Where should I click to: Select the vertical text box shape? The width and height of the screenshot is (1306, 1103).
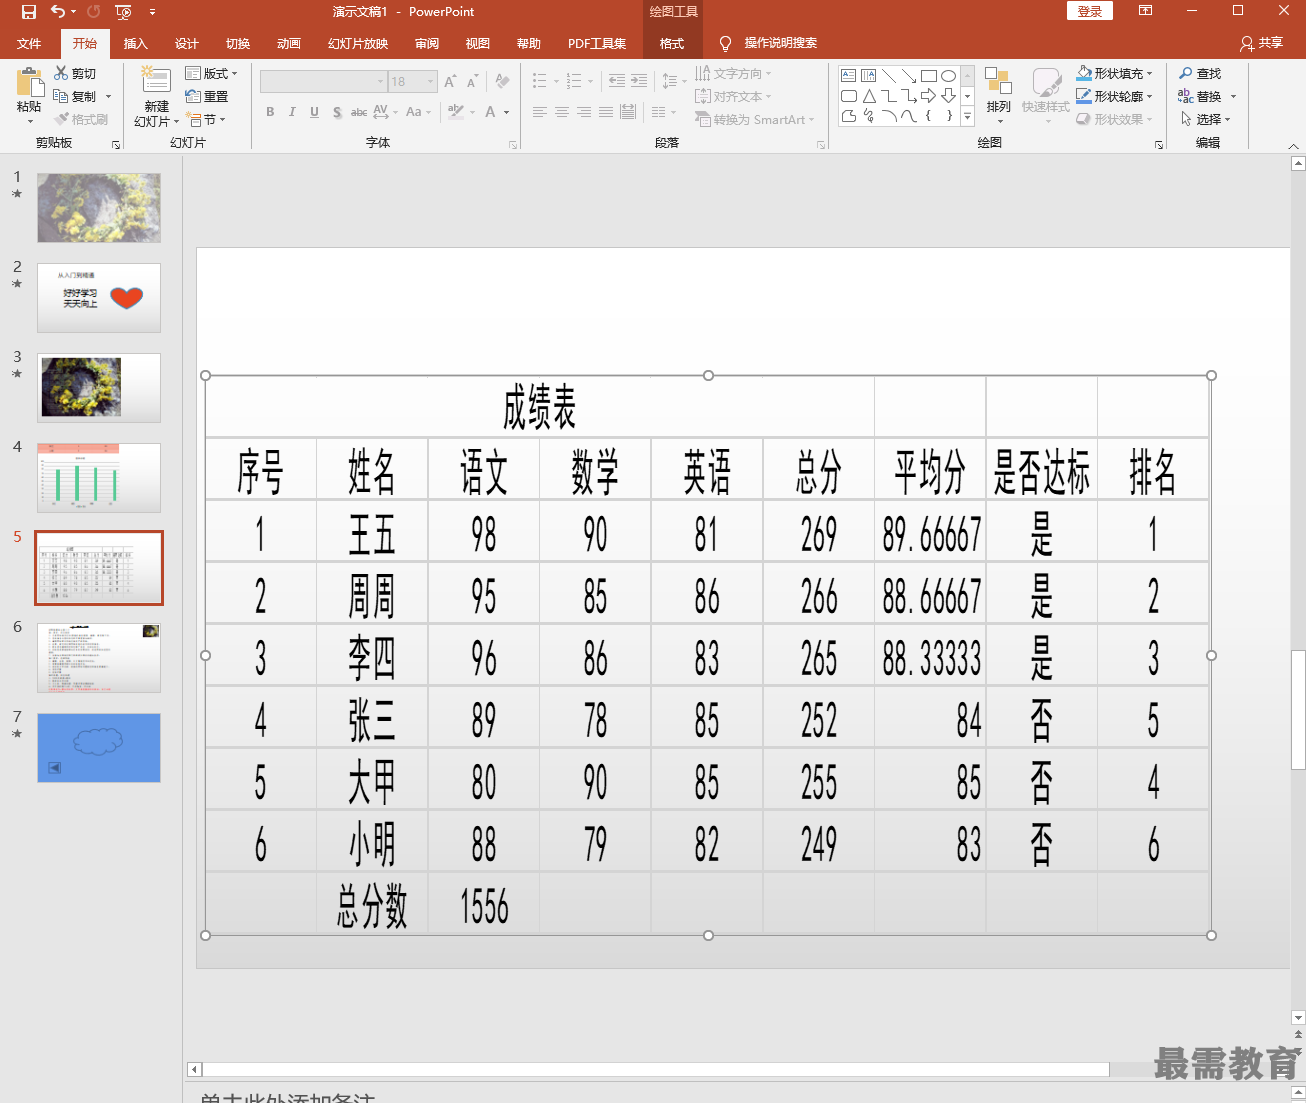869,75
